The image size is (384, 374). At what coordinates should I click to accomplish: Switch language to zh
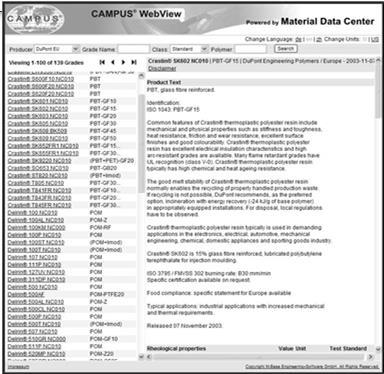[x=319, y=39]
